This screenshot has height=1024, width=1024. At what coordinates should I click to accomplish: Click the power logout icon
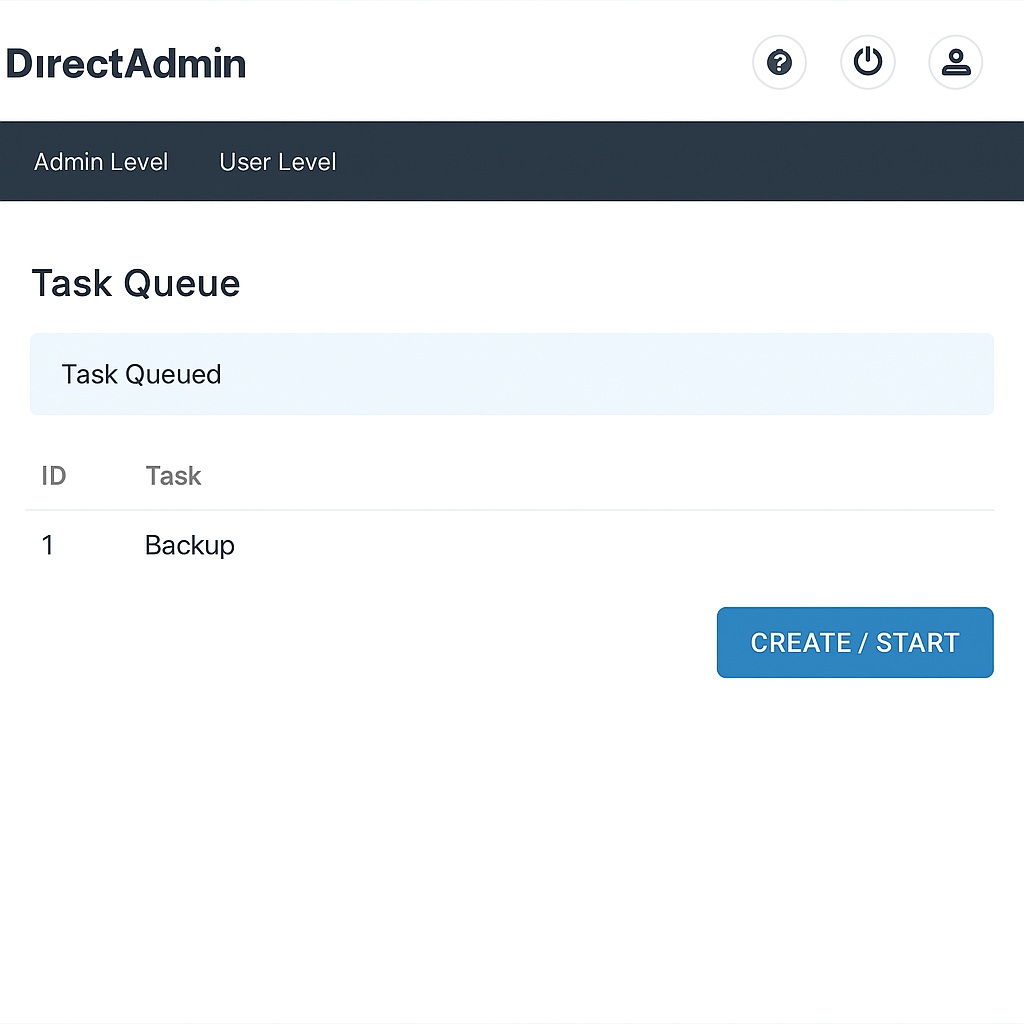(867, 63)
